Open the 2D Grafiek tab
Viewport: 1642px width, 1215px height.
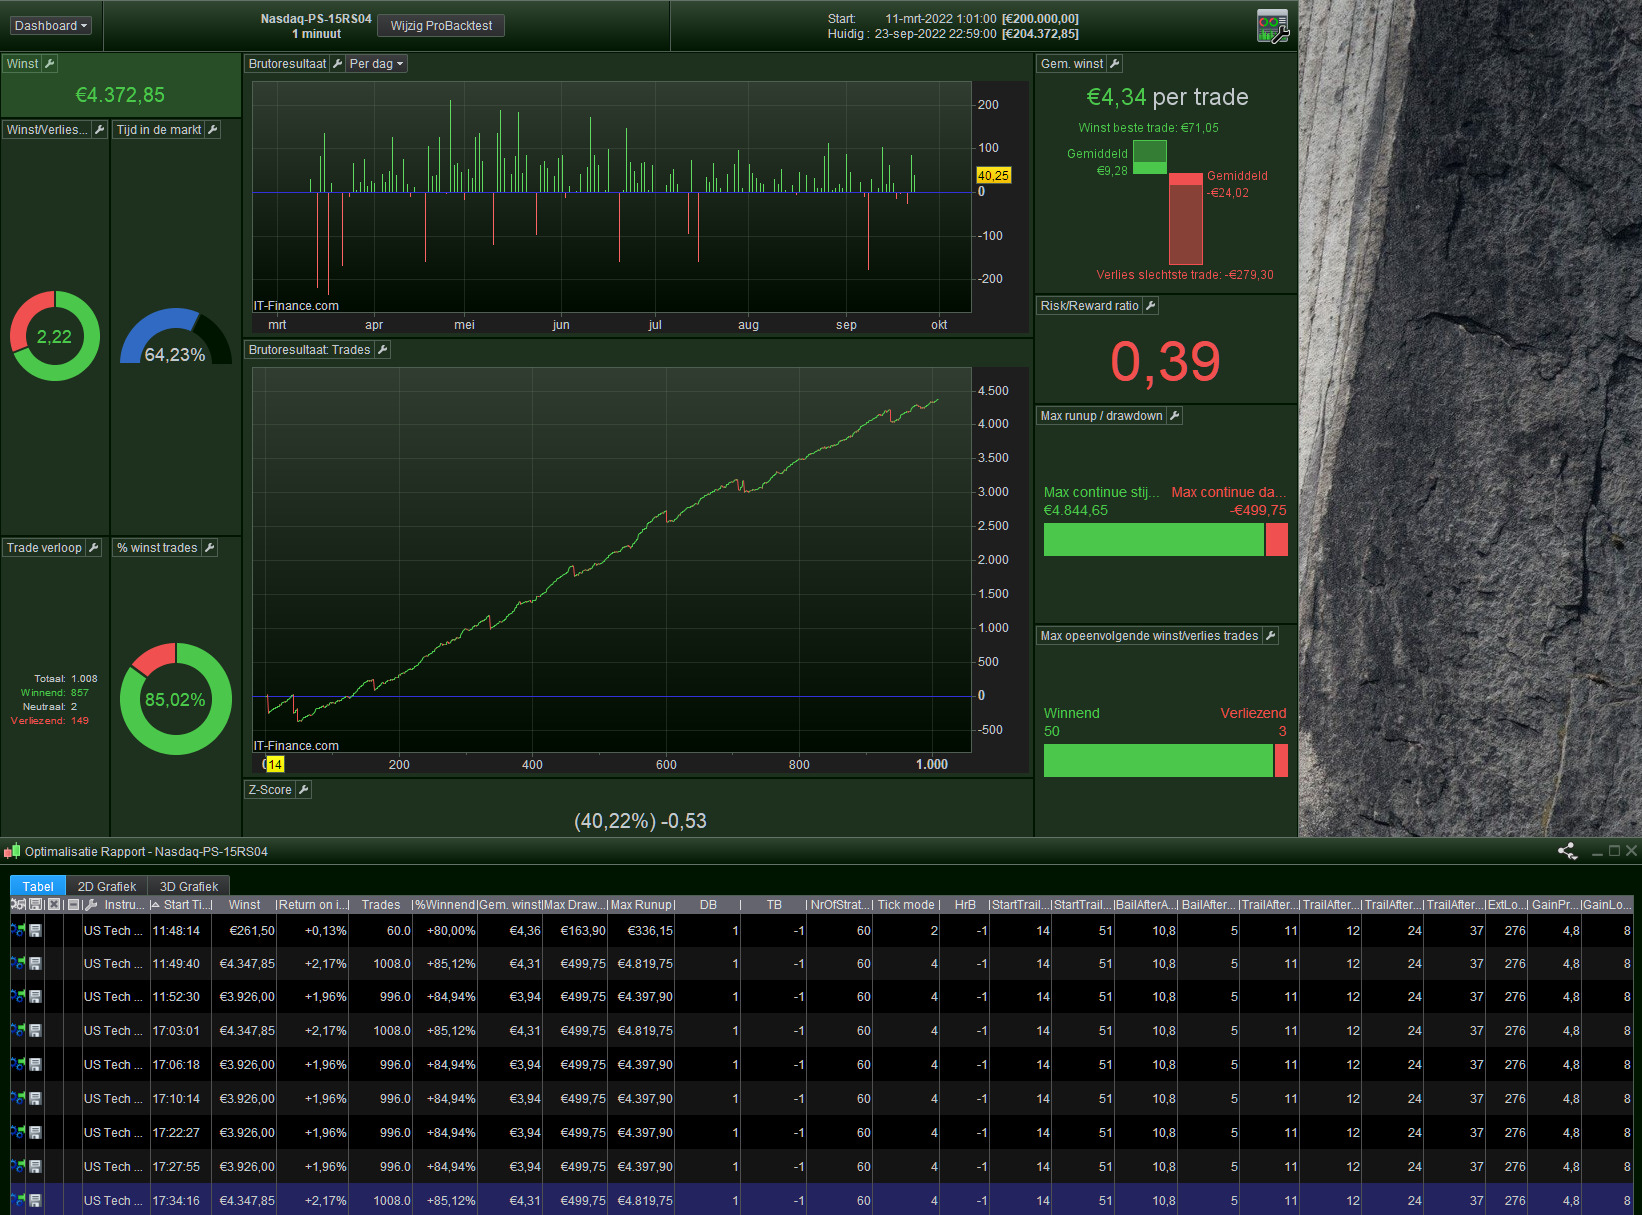(107, 887)
